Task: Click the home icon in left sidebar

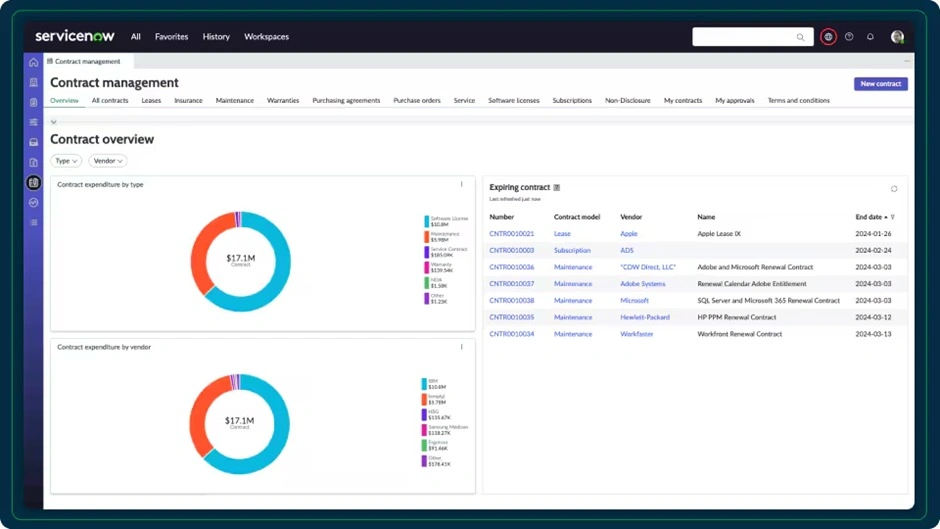Action: [x=34, y=63]
